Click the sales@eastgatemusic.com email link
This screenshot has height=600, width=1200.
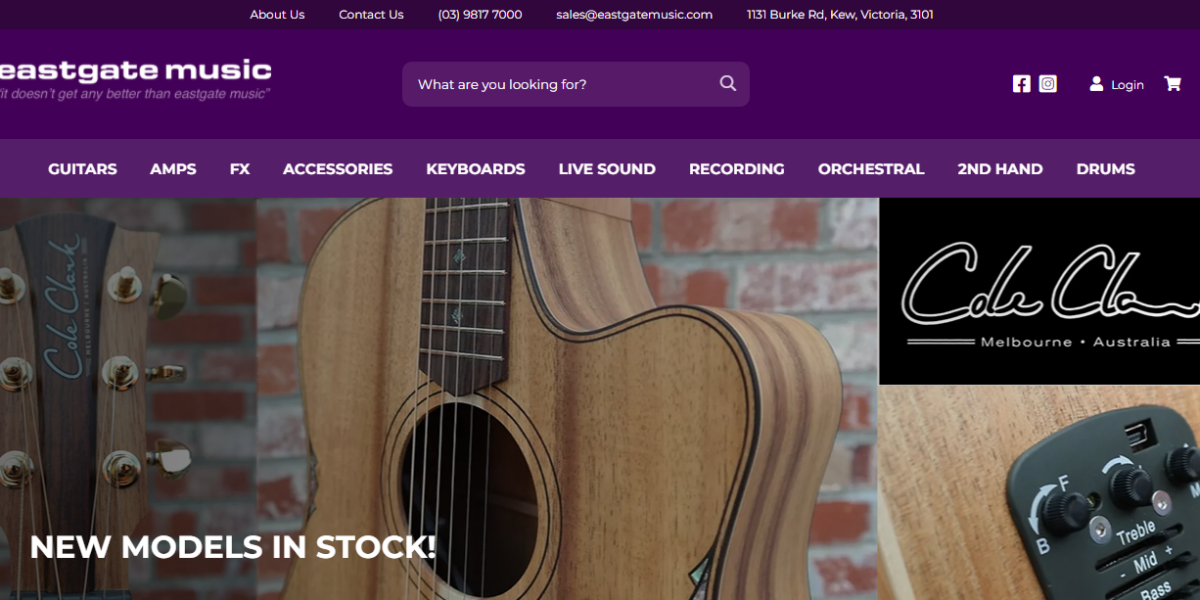(x=634, y=14)
